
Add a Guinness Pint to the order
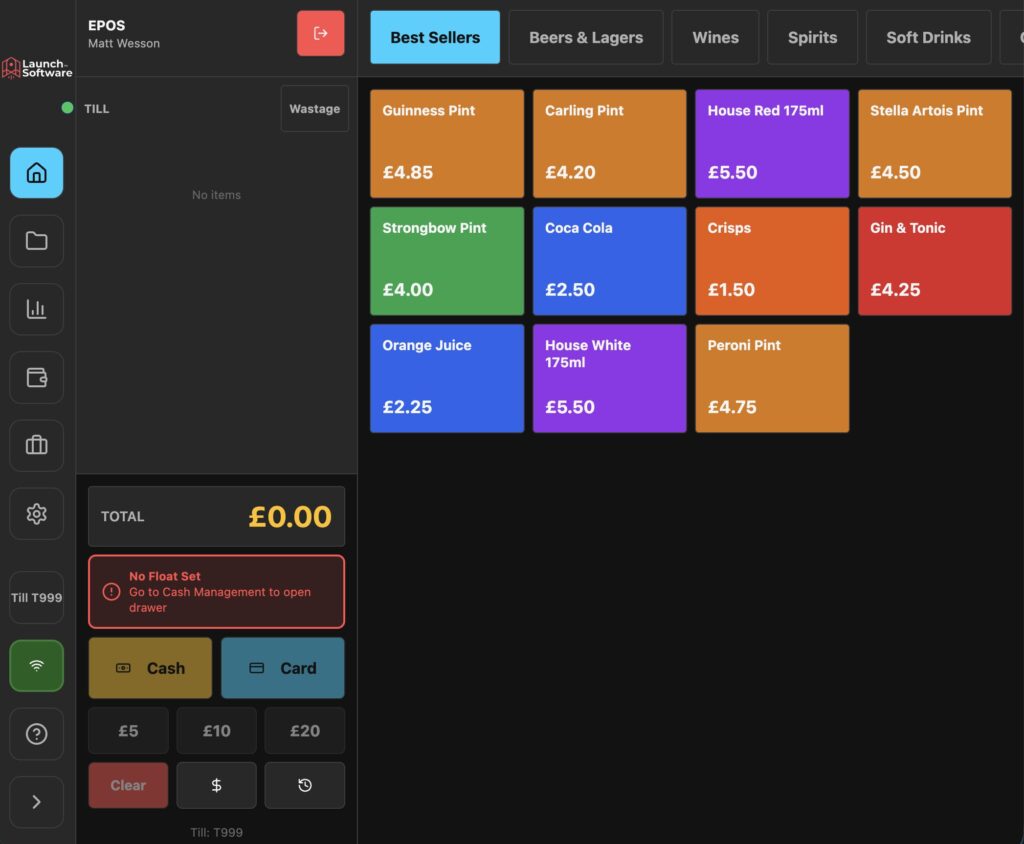click(x=446, y=142)
